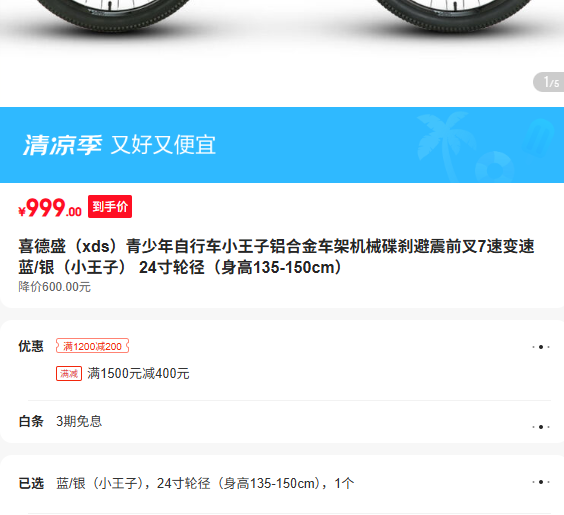Expand the selected 蓝/银 24寸轮径 specification

[x=205, y=483]
